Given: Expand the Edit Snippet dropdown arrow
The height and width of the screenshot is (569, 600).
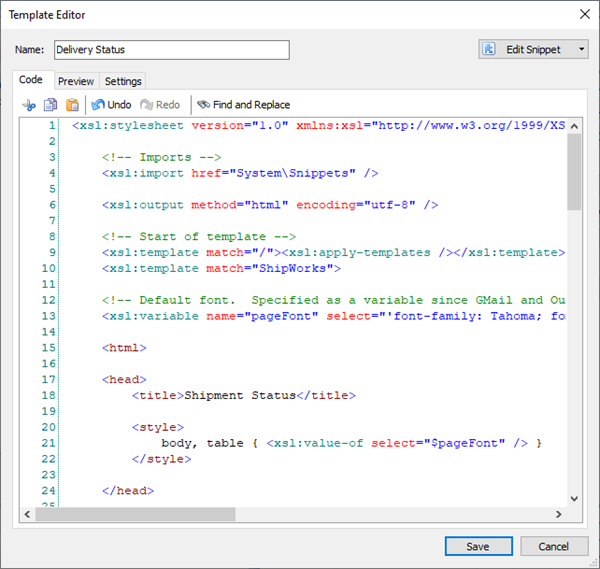Looking at the screenshot, I should (x=581, y=49).
